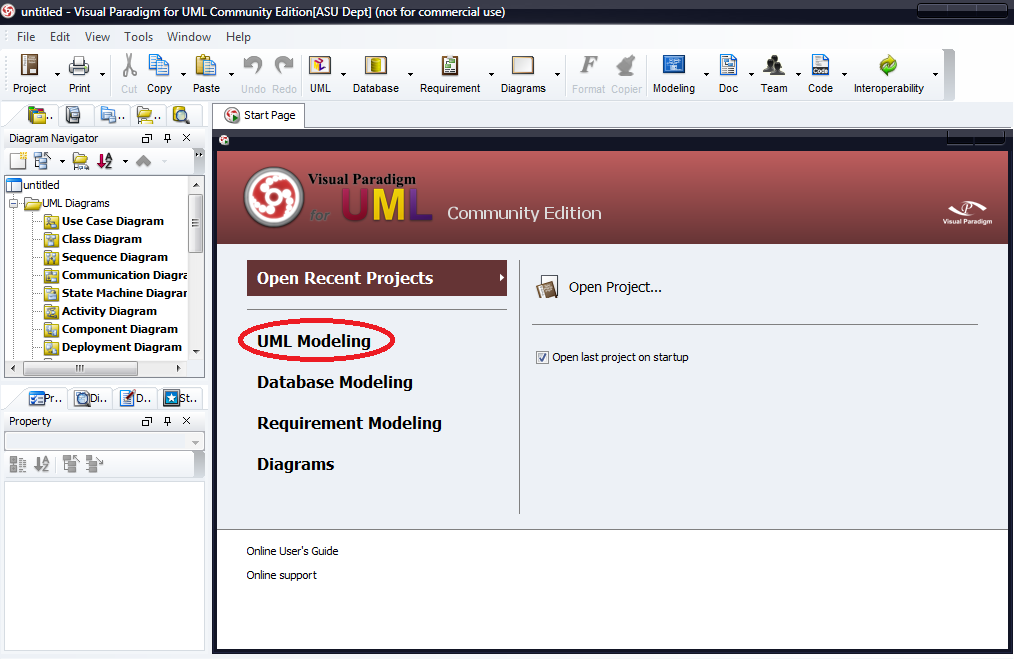Pin the Diagram Navigator panel

click(167, 138)
